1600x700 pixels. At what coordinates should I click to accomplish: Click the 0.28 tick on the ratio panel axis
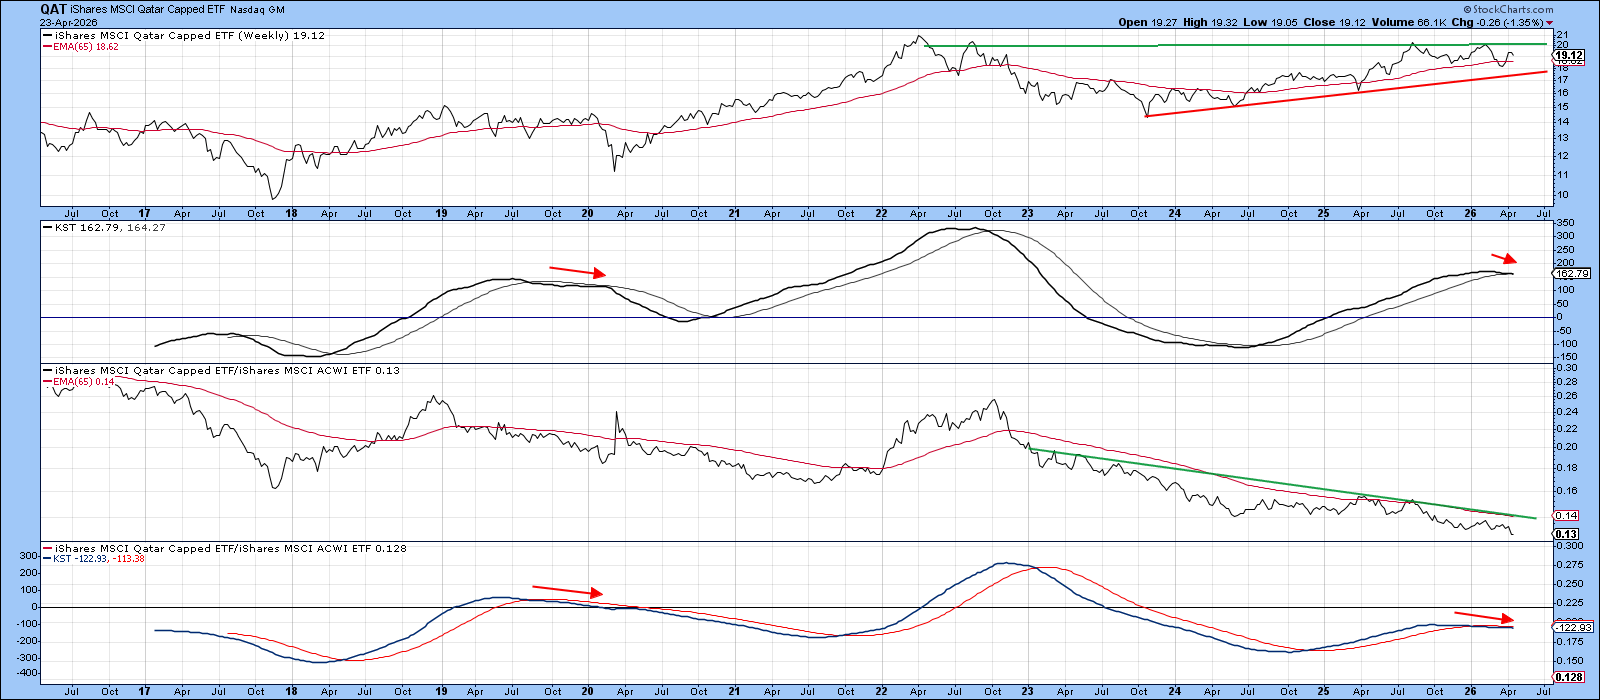pos(1565,382)
